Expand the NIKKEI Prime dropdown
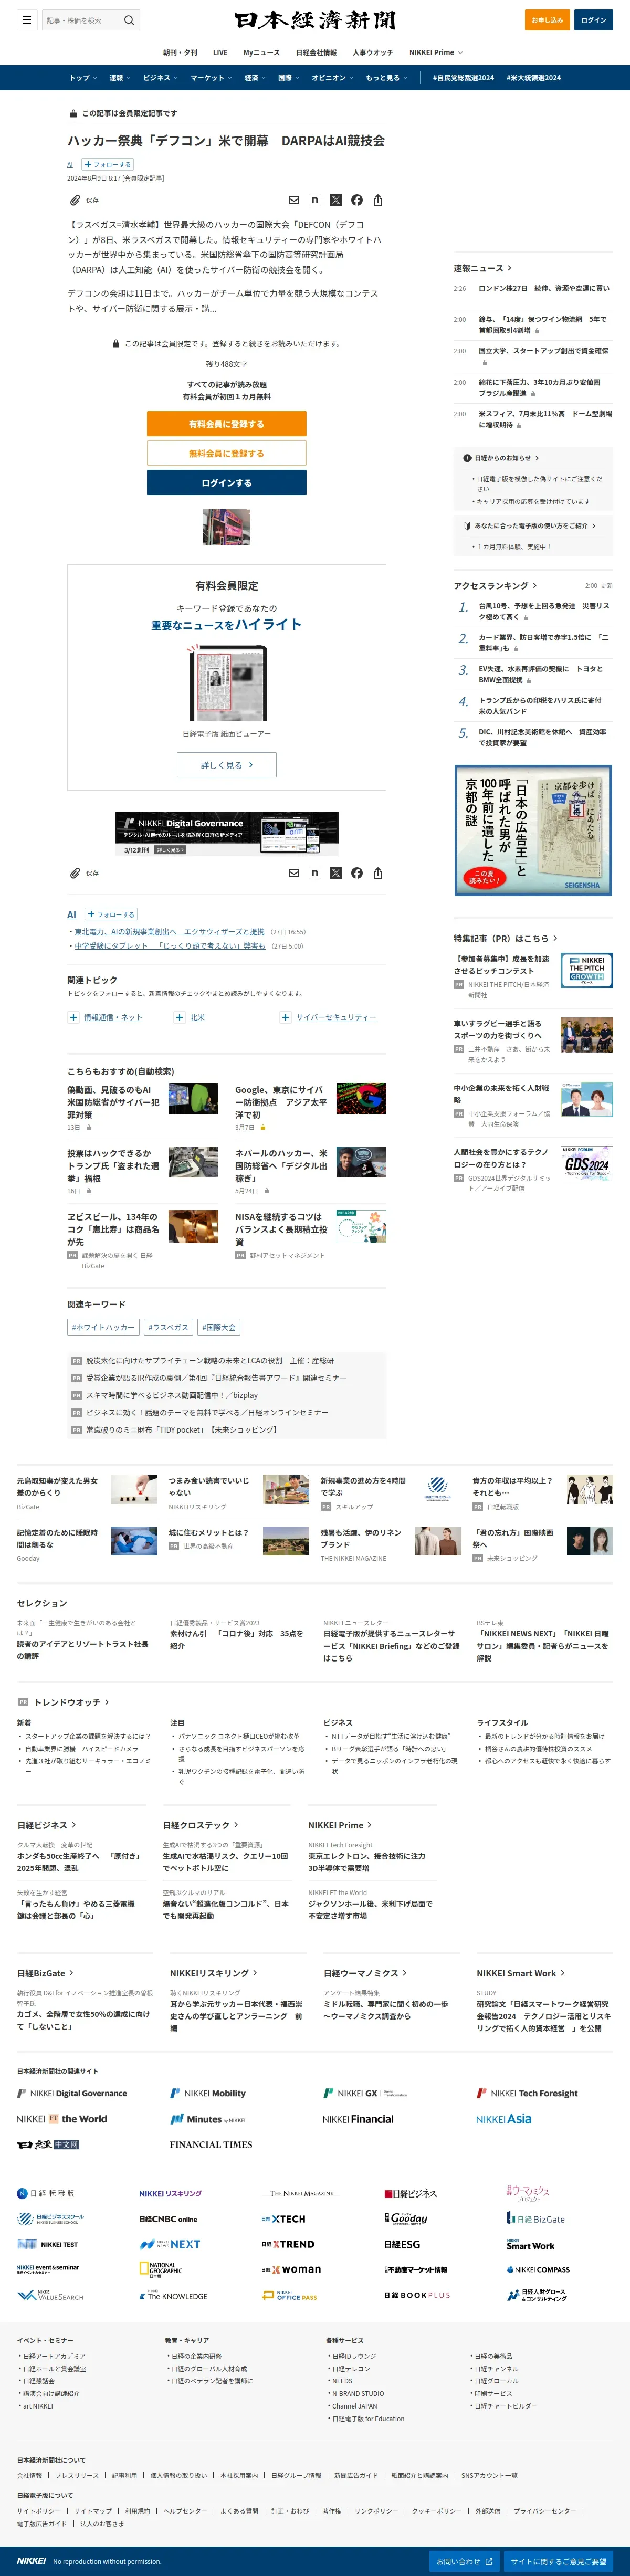 coord(437,52)
